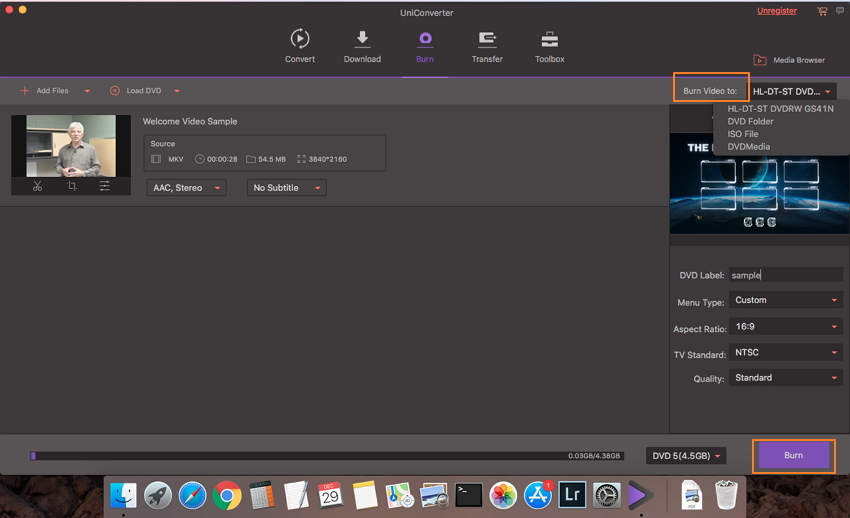850x518 pixels.
Task: Open the TV Standard dropdown
Action: click(785, 352)
